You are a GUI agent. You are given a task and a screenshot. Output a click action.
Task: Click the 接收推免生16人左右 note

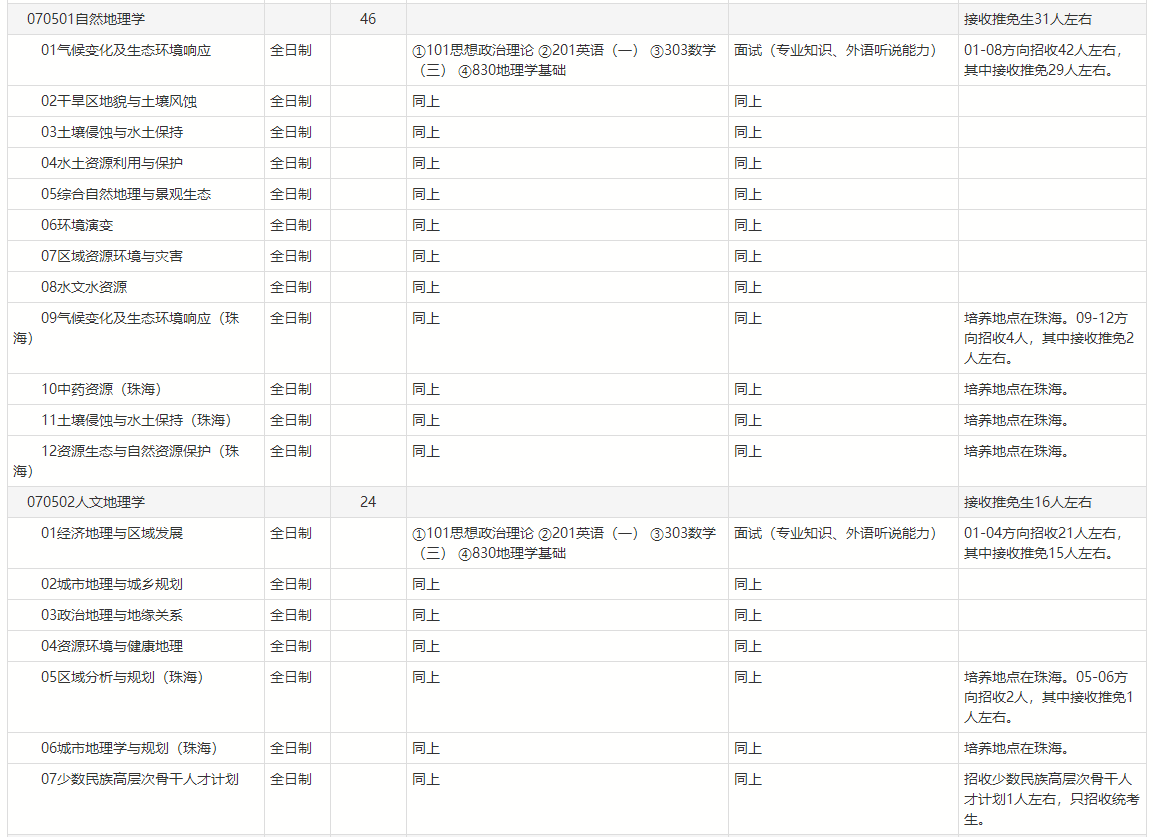[1028, 502]
